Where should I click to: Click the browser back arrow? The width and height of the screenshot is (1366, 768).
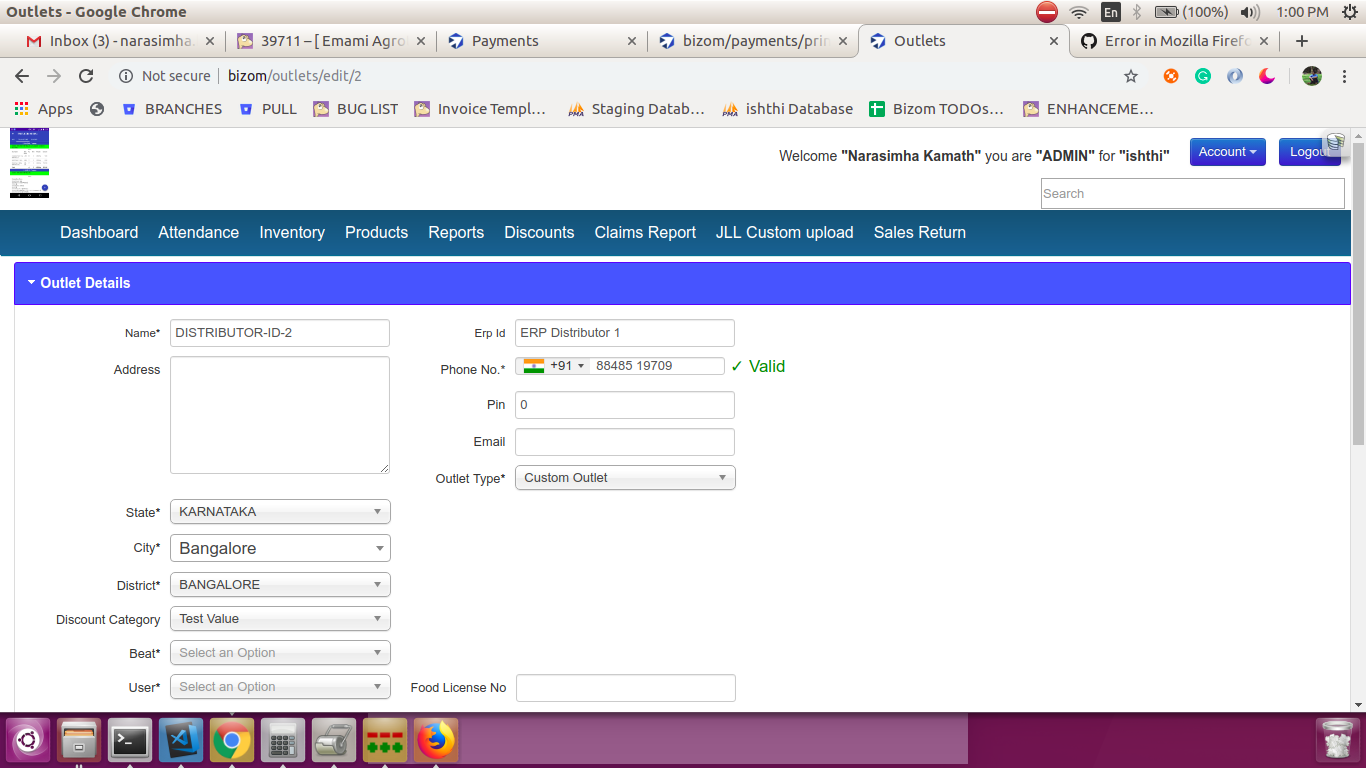coord(22,76)
